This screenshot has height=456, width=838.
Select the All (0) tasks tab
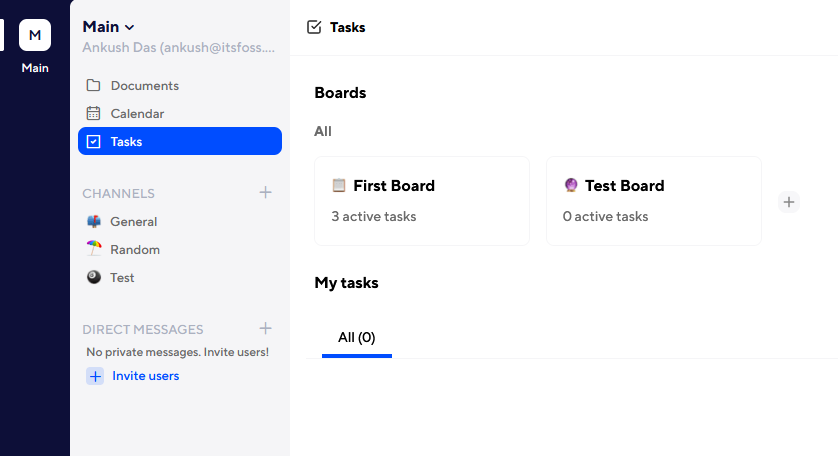pyautogui.click(x=356, y=338)
